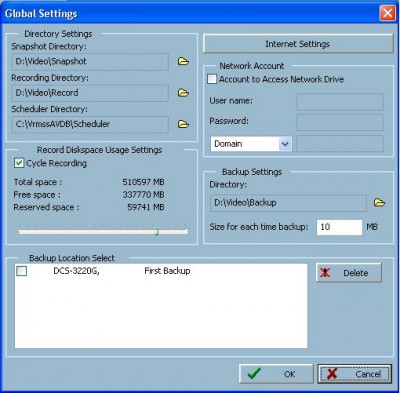Viewport: 400px width, 393px height.
Task: Browse for the Snapshot Directory folder
Action: (x=183, y=61)
